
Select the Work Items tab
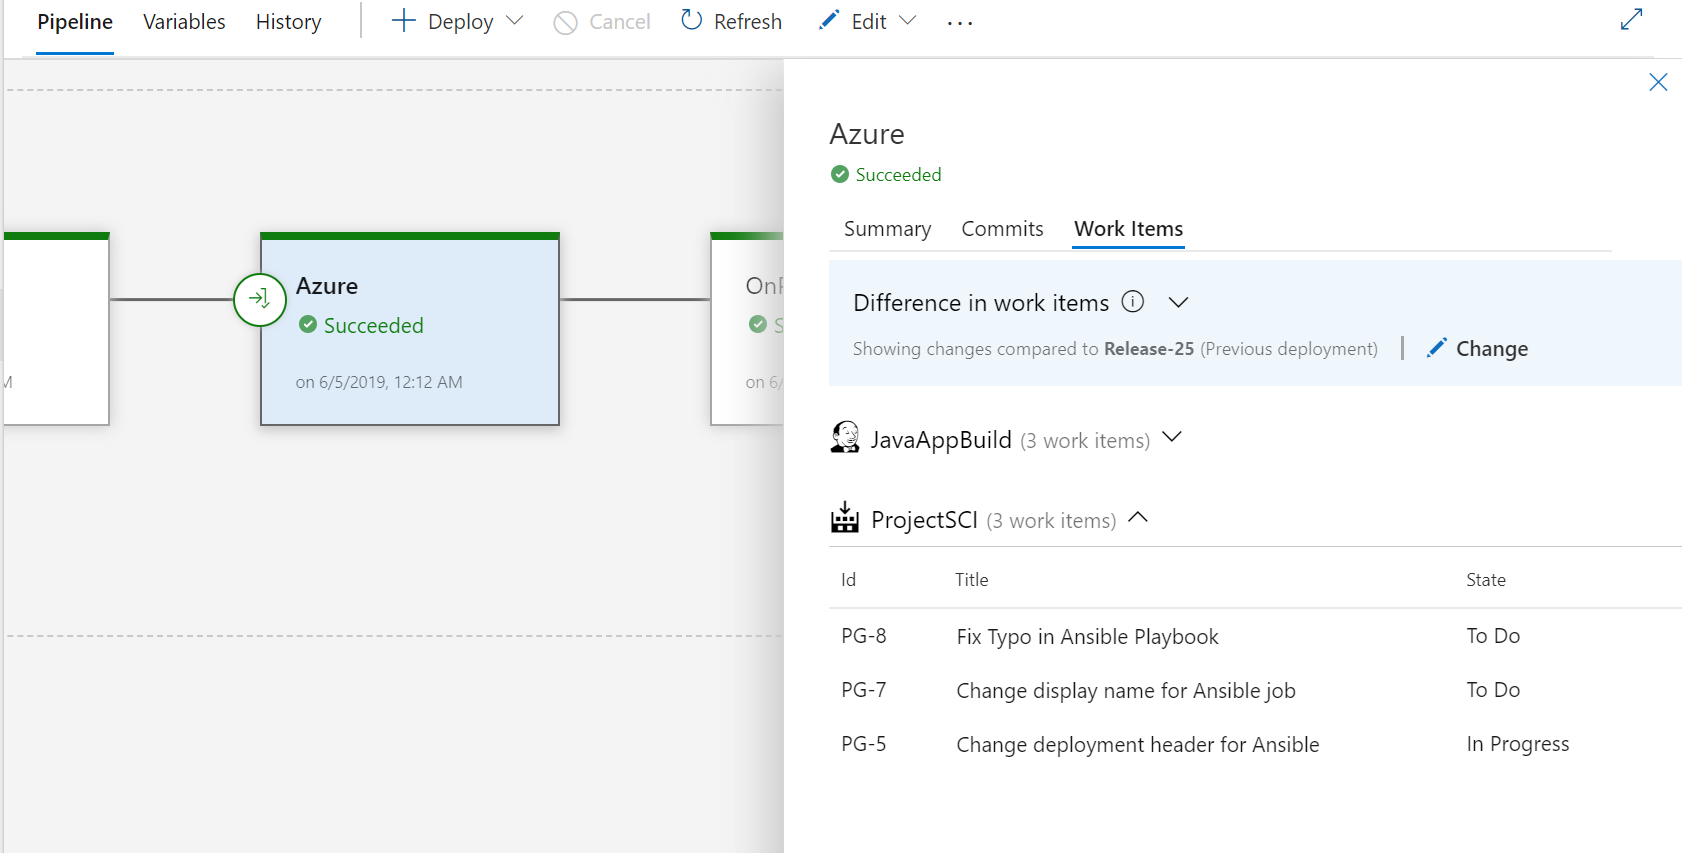1128,229
